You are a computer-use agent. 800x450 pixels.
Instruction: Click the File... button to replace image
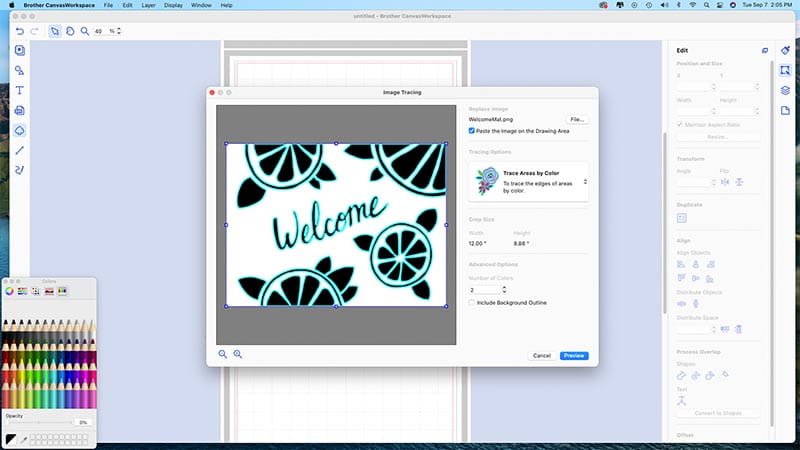click(x=577, y=119)
